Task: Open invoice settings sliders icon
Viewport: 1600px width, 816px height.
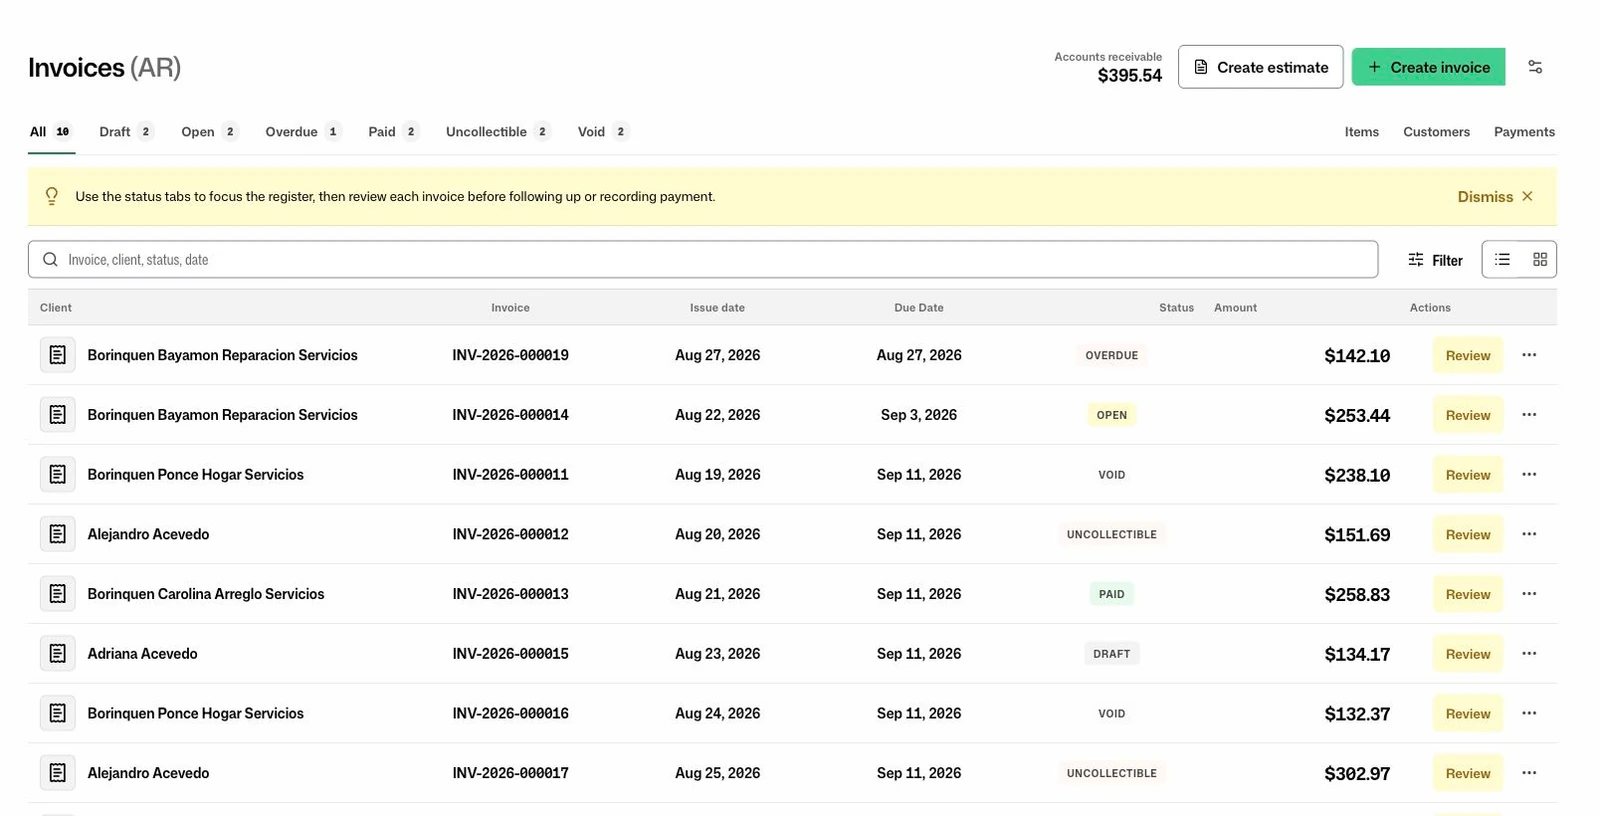Action: (x=1535, y=67)
